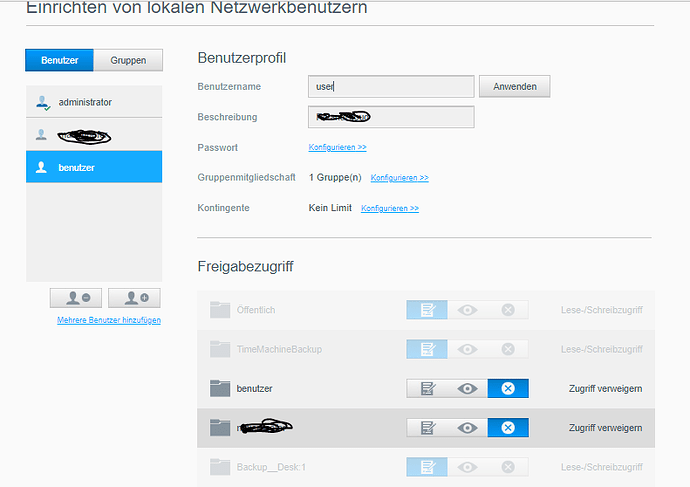690x487 pixels.
Task: Click read/write icon for TimeMachineBackup share
Action: click(x=427, y=349)
